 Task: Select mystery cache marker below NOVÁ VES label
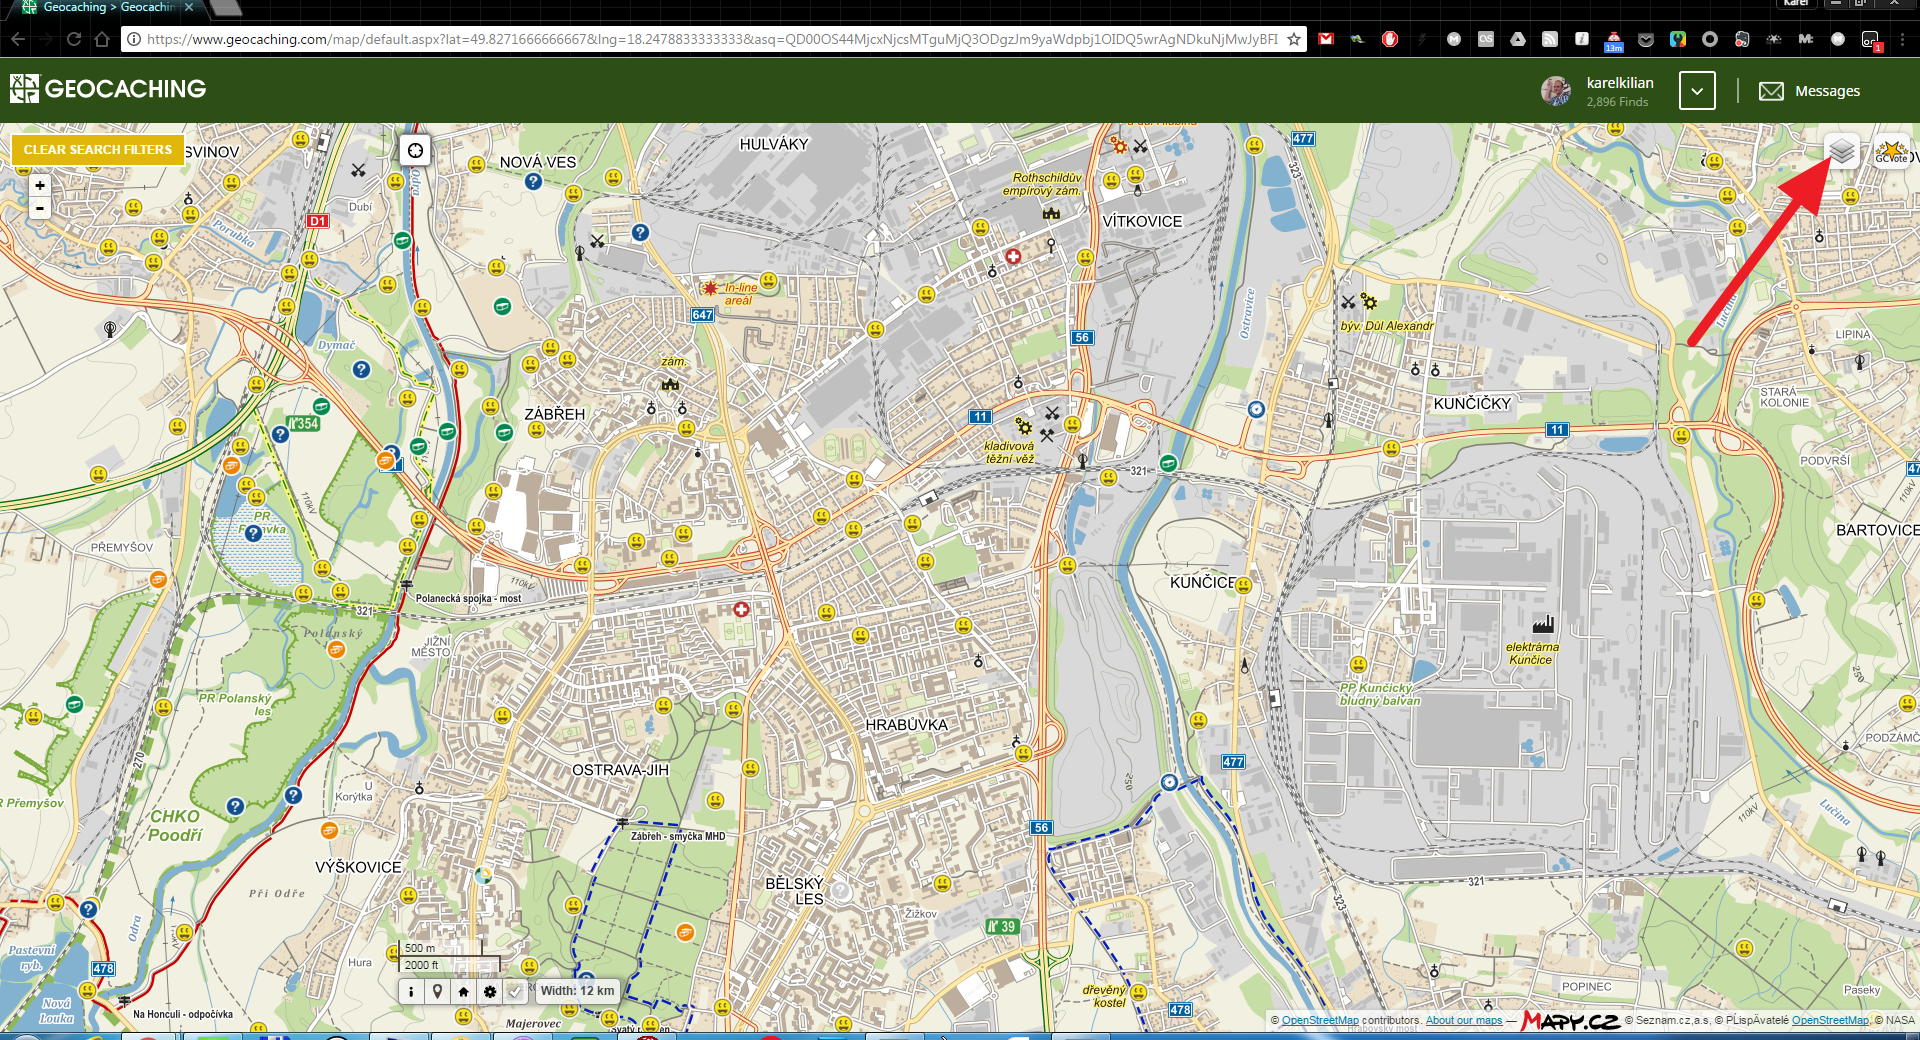coord(533,181)
